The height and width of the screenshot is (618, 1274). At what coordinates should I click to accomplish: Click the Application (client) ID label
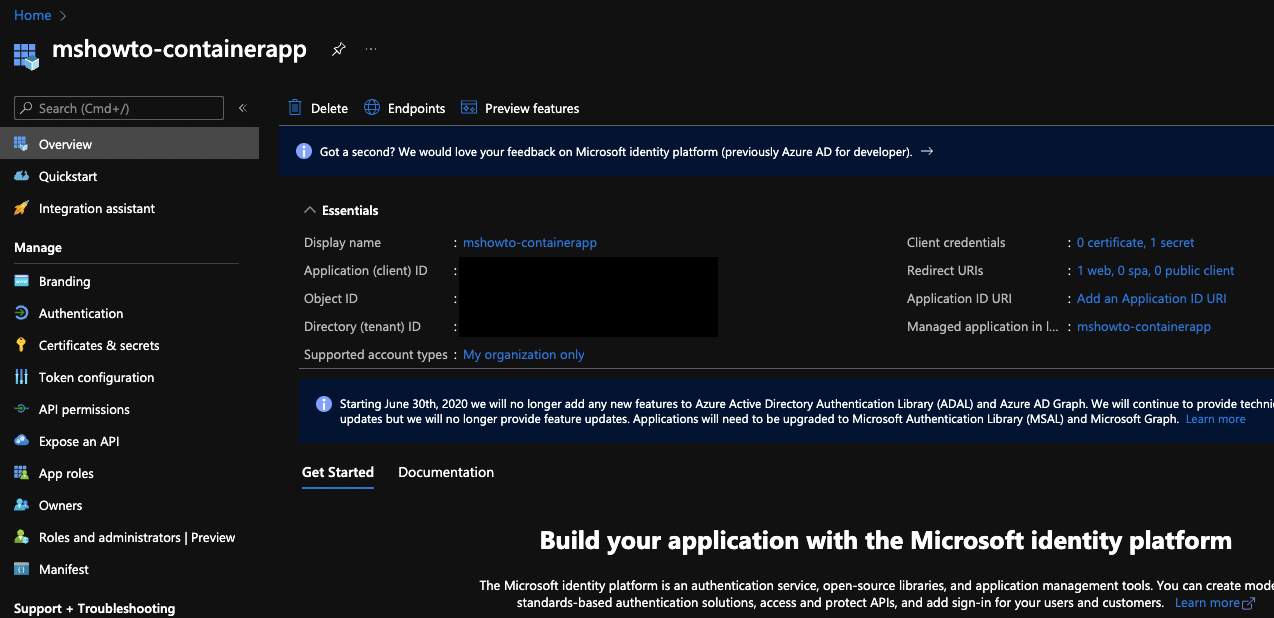[x=366, y=270]
